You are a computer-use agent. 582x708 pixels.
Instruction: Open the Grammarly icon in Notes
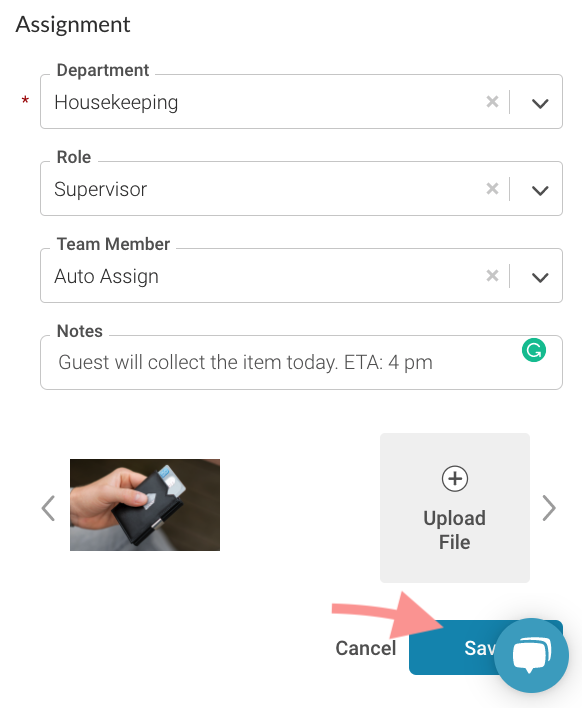[x=534, y=350]
